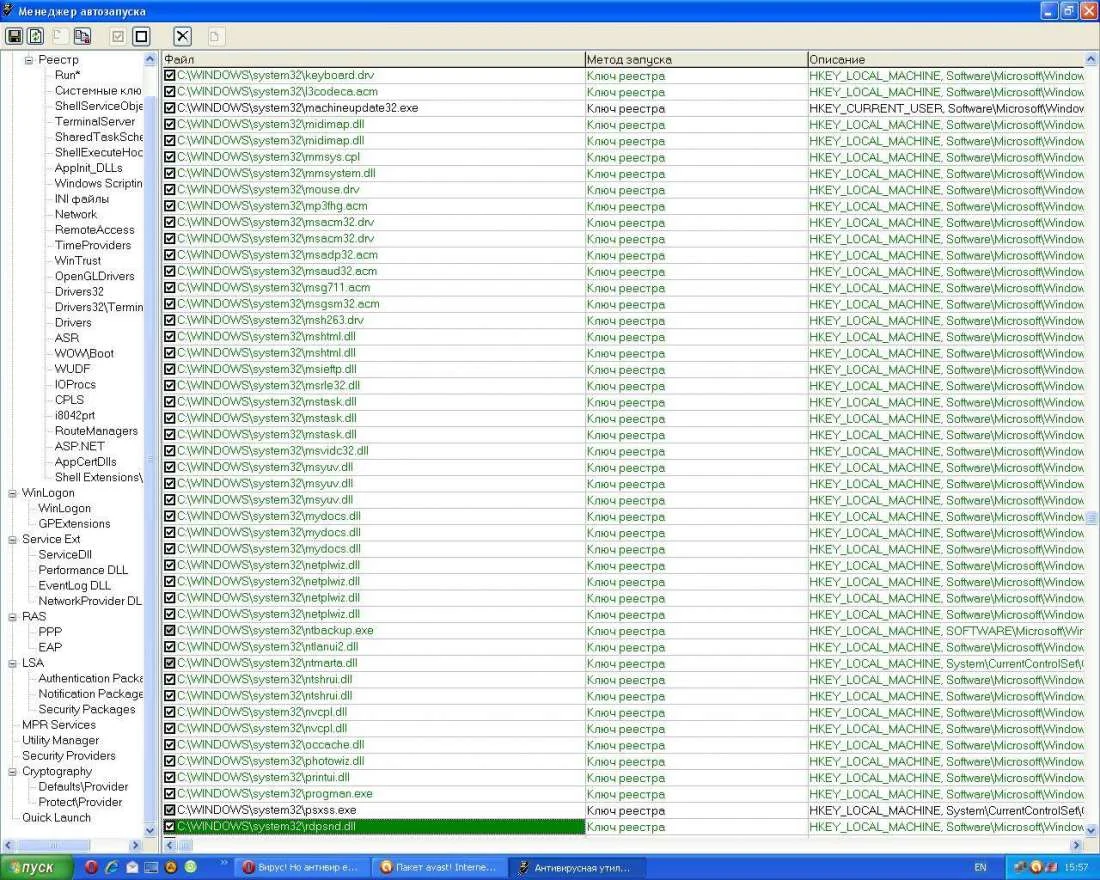Uncheck the ntbackup.exe checkbox
Viewport: 1100px width, 880px height.
(170, 630)
